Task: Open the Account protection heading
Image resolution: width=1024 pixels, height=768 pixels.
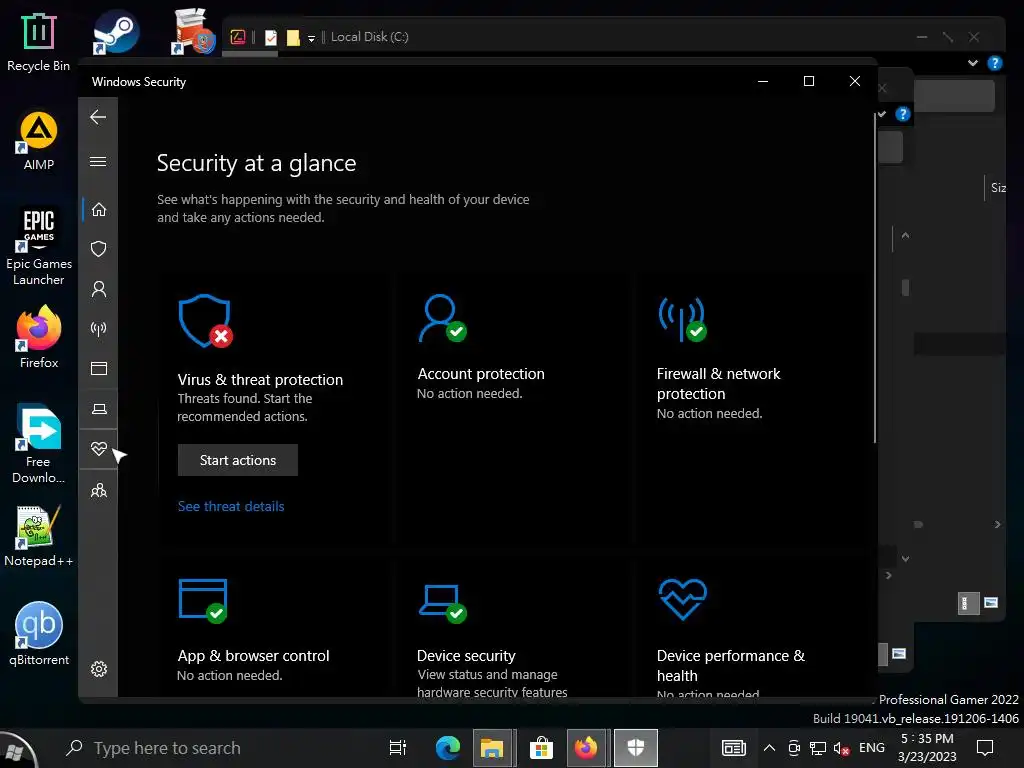Action: pyautogui.click(x=481, y=374)
